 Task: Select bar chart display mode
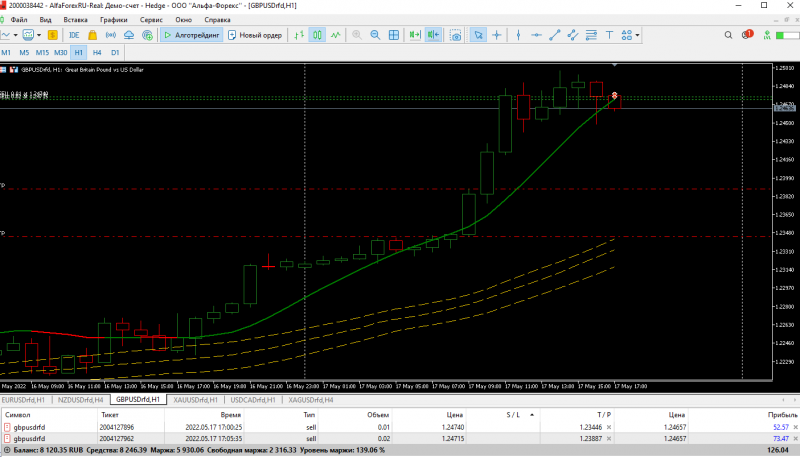[x=299, y=35]
